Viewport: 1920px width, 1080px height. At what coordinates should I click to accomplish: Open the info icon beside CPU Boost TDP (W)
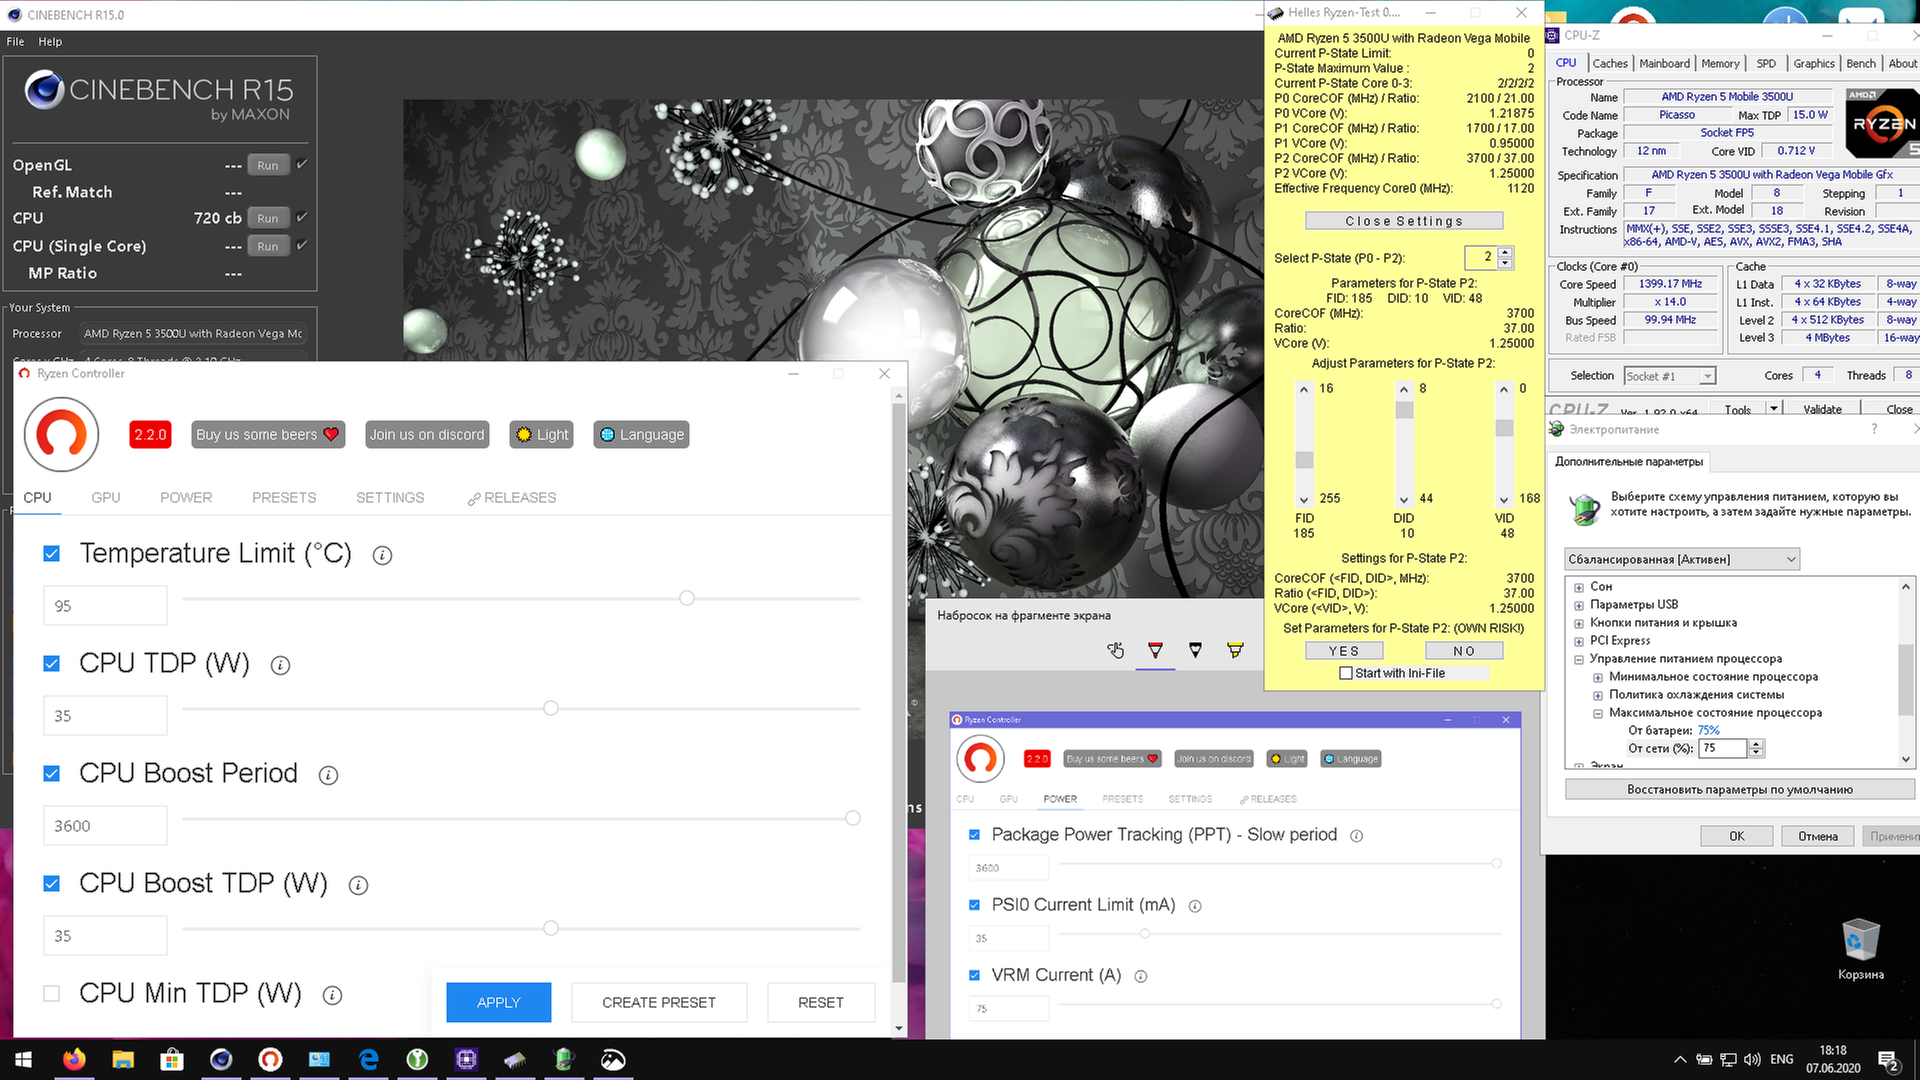pyautogui.click(x=358, y=886)
